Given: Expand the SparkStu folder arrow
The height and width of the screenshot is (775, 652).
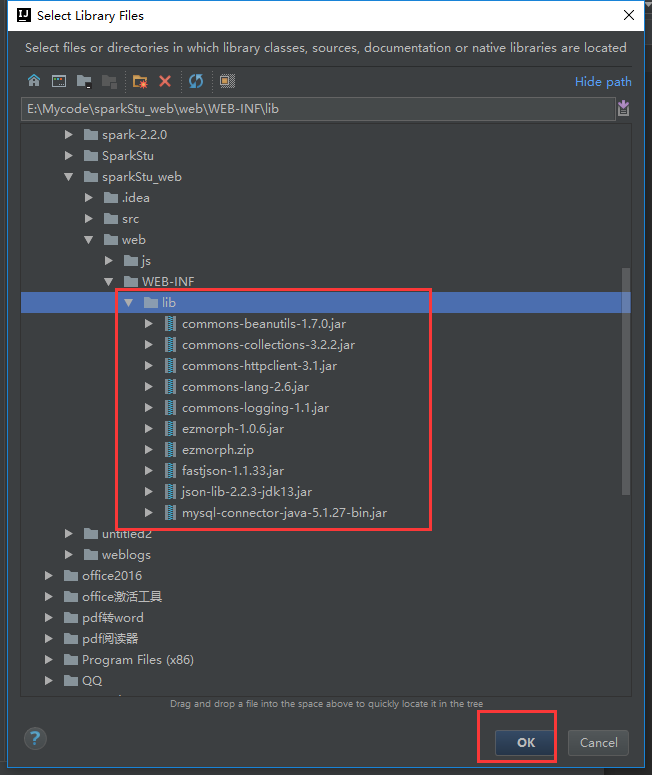Looking at the screenshot, I should coord(69,156).
